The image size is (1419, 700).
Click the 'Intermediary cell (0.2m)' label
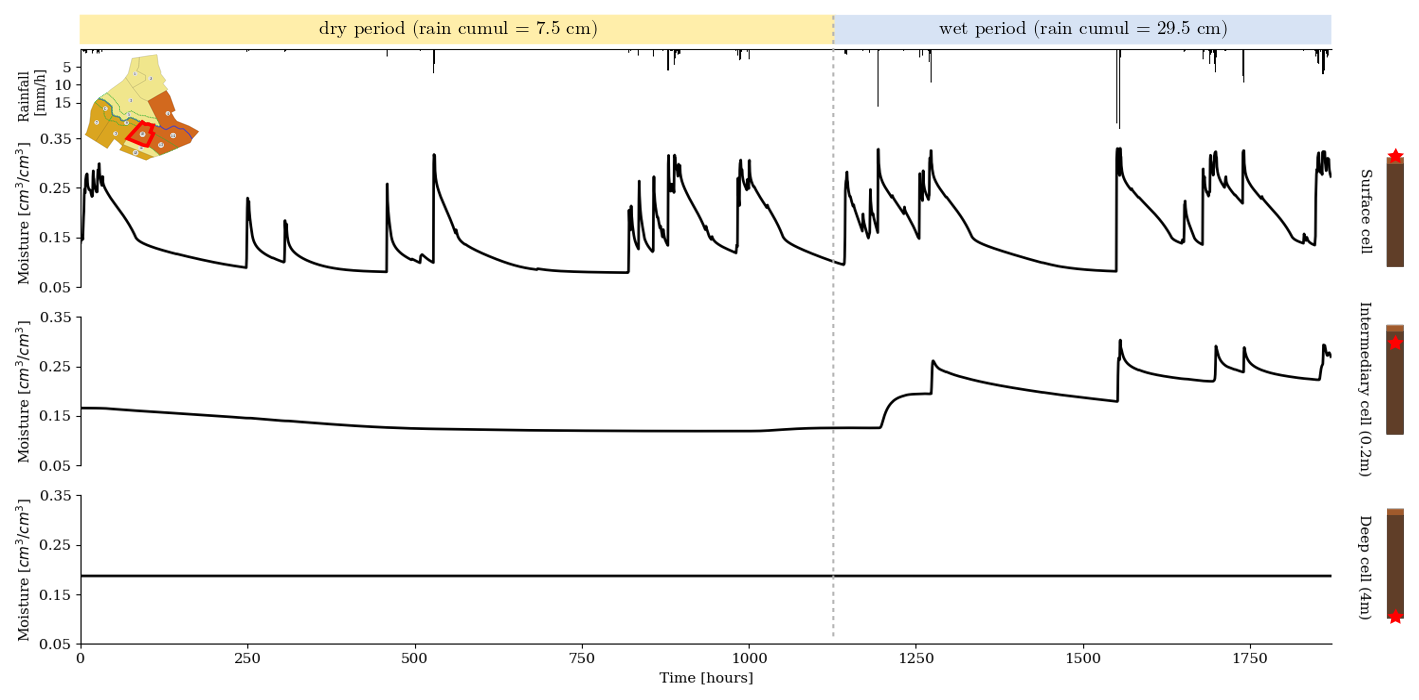(x=1366, y=388)
